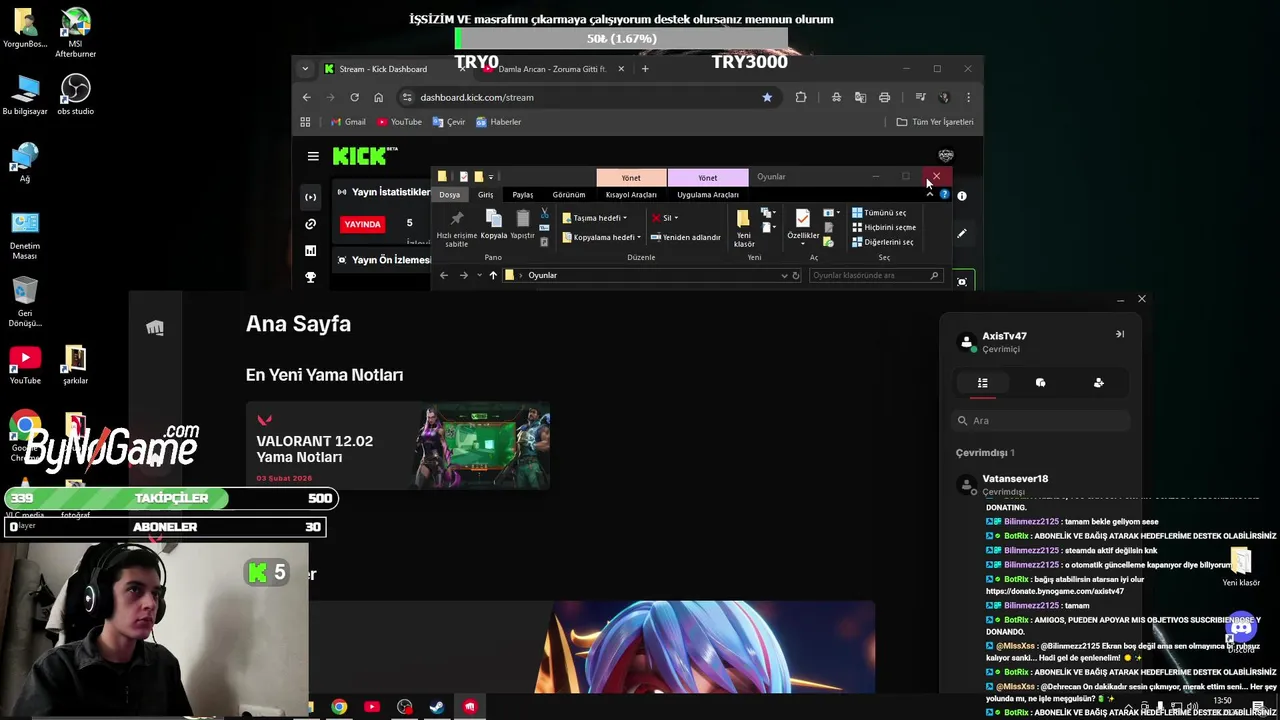The width and height of the screenshot is (1280, 720).
Task: Open the trophy icon in Kick sidebar
Action: pyautogui.click(x=310, y=277)
